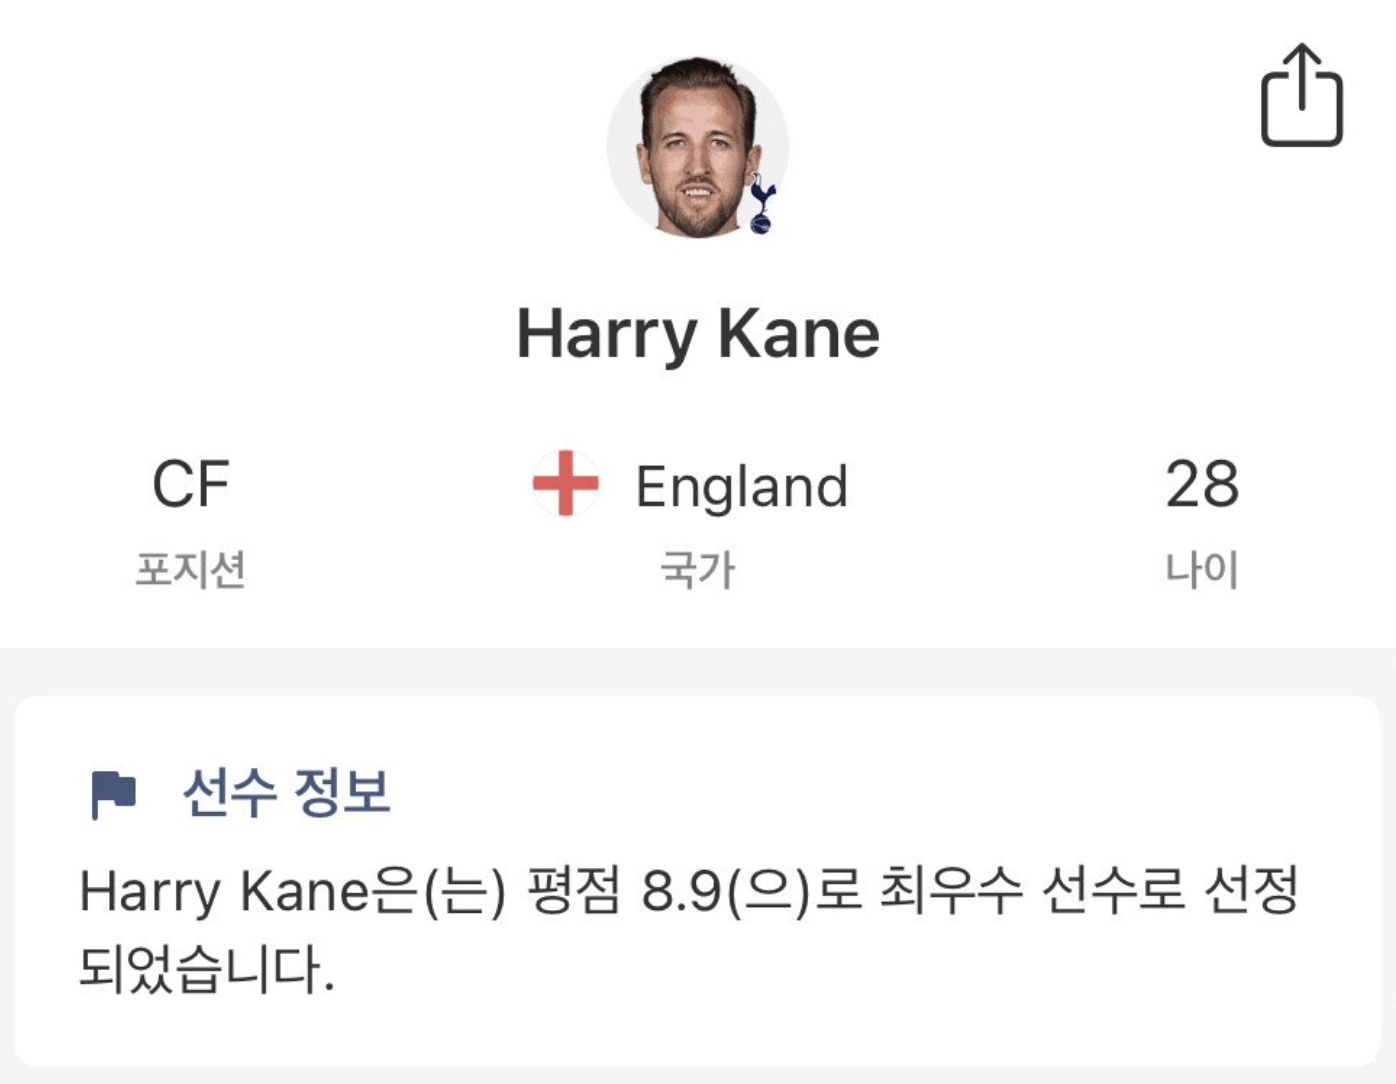The image size is (1396, 1084).
Task: Click the "나이" label
Action: (x=1201, y=570)
